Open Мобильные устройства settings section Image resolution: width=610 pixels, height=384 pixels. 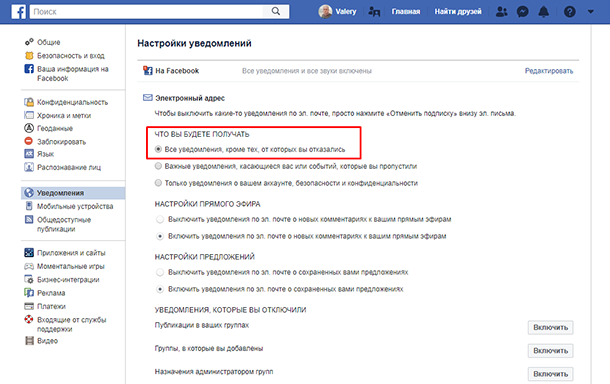pyautogui.click(x=75, y=206)
